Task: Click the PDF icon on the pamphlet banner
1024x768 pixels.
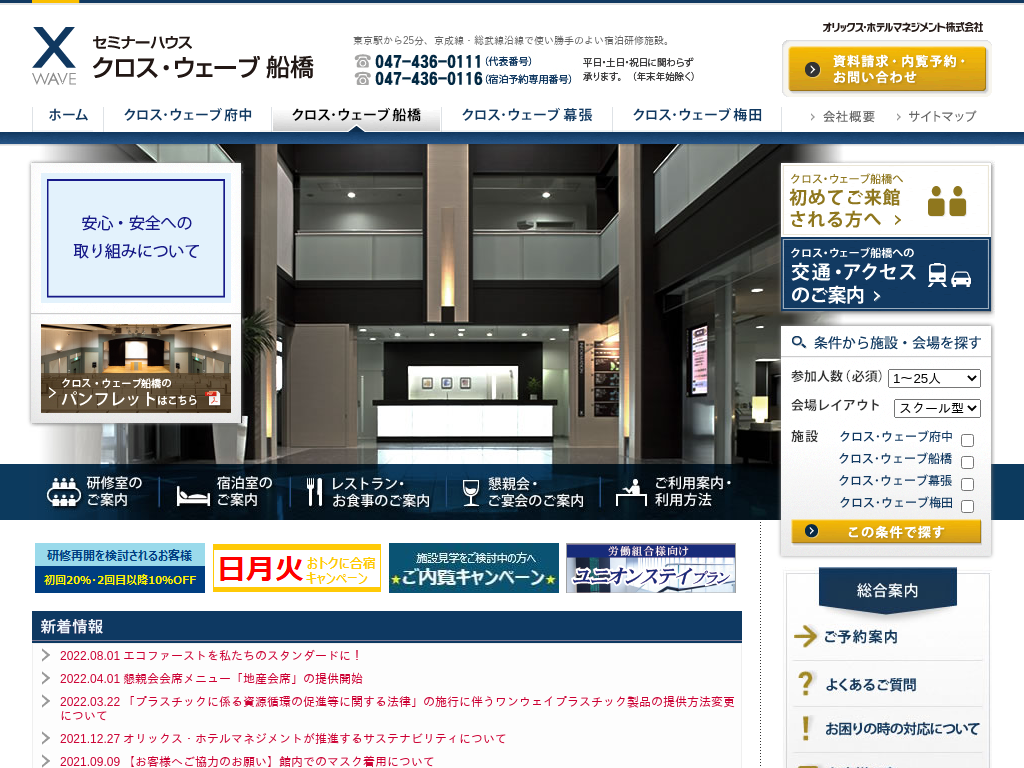Action: [x=214, y=398]
